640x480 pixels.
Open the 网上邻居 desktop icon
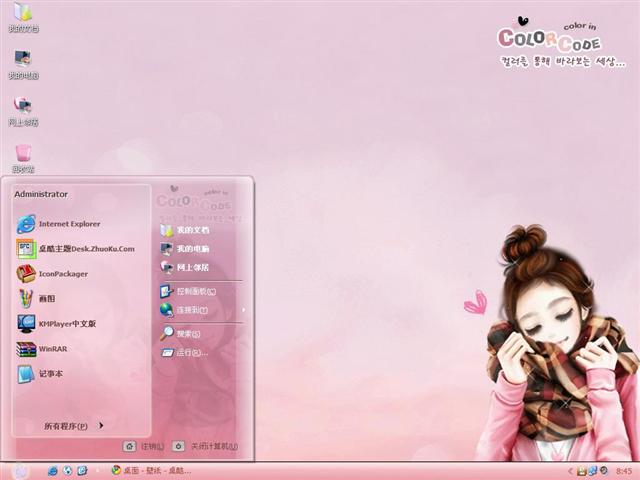(23, 111)
